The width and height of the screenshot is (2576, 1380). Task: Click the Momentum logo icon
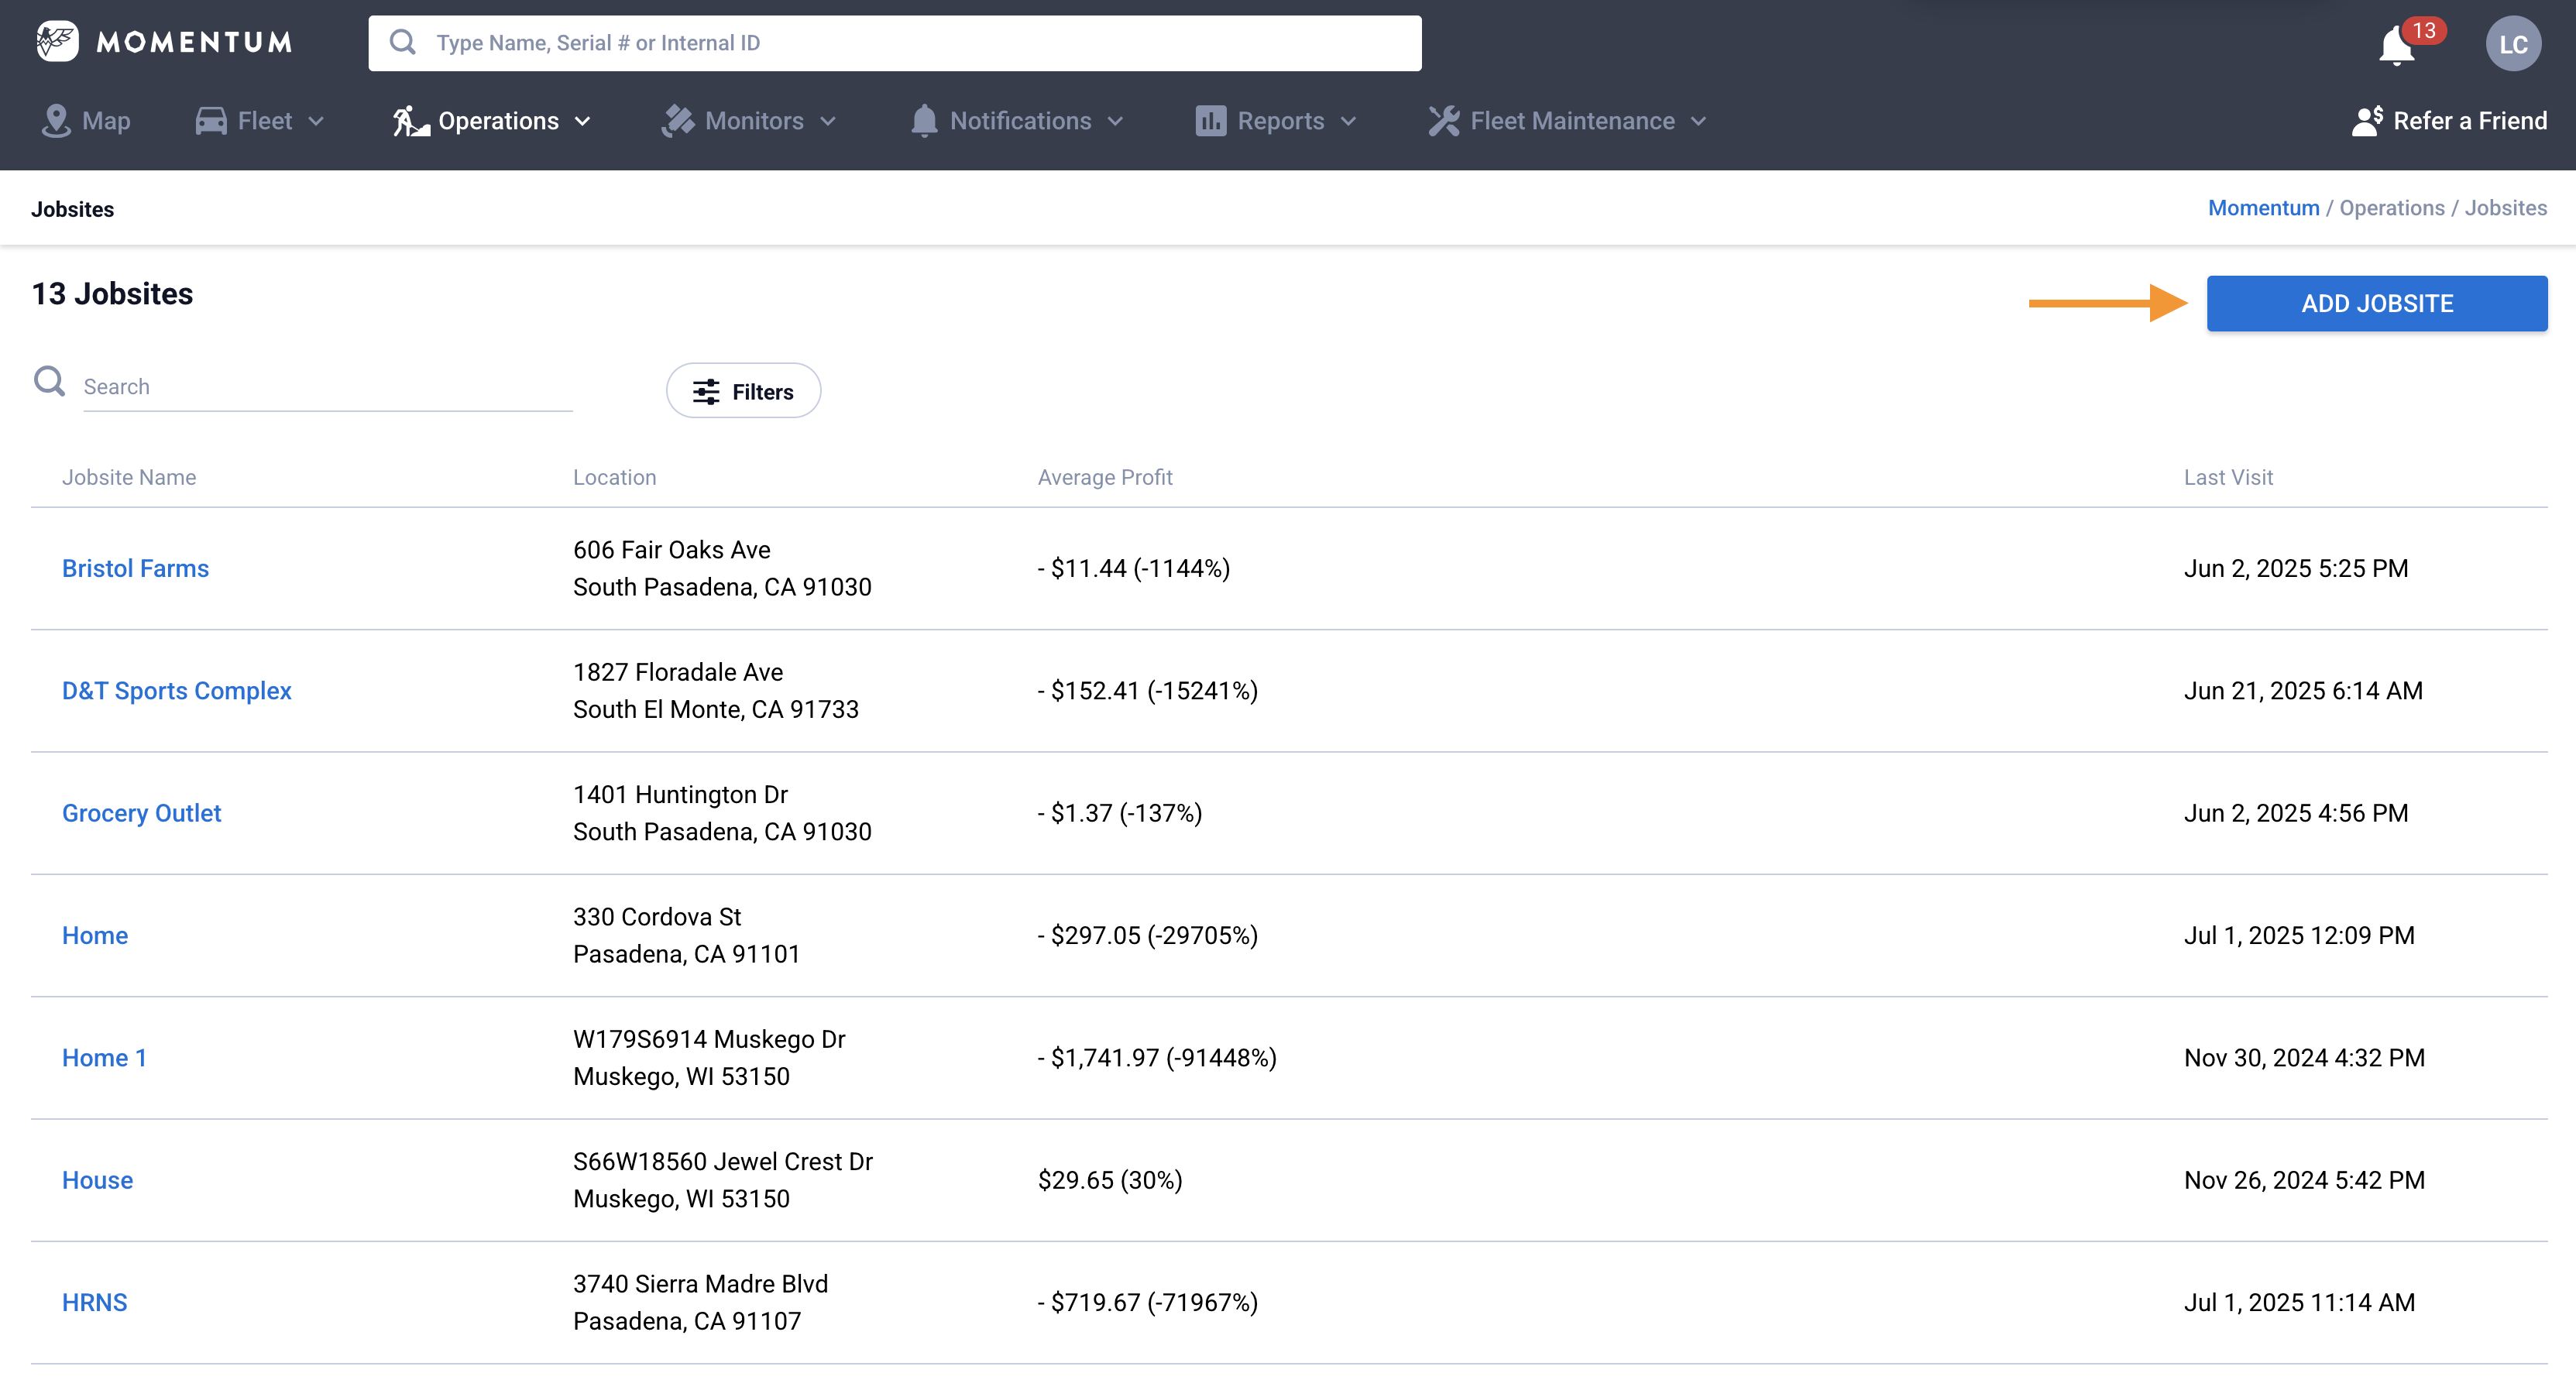tap(57, 41)
